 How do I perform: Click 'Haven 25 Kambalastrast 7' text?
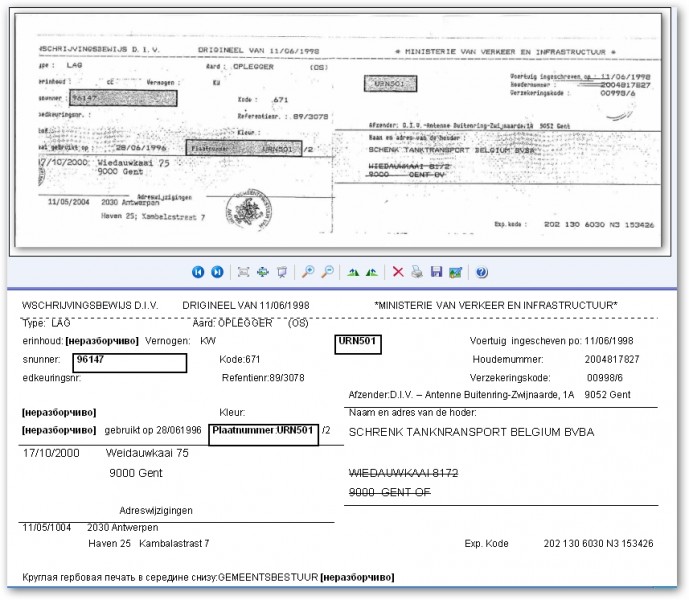pos(149,544)
